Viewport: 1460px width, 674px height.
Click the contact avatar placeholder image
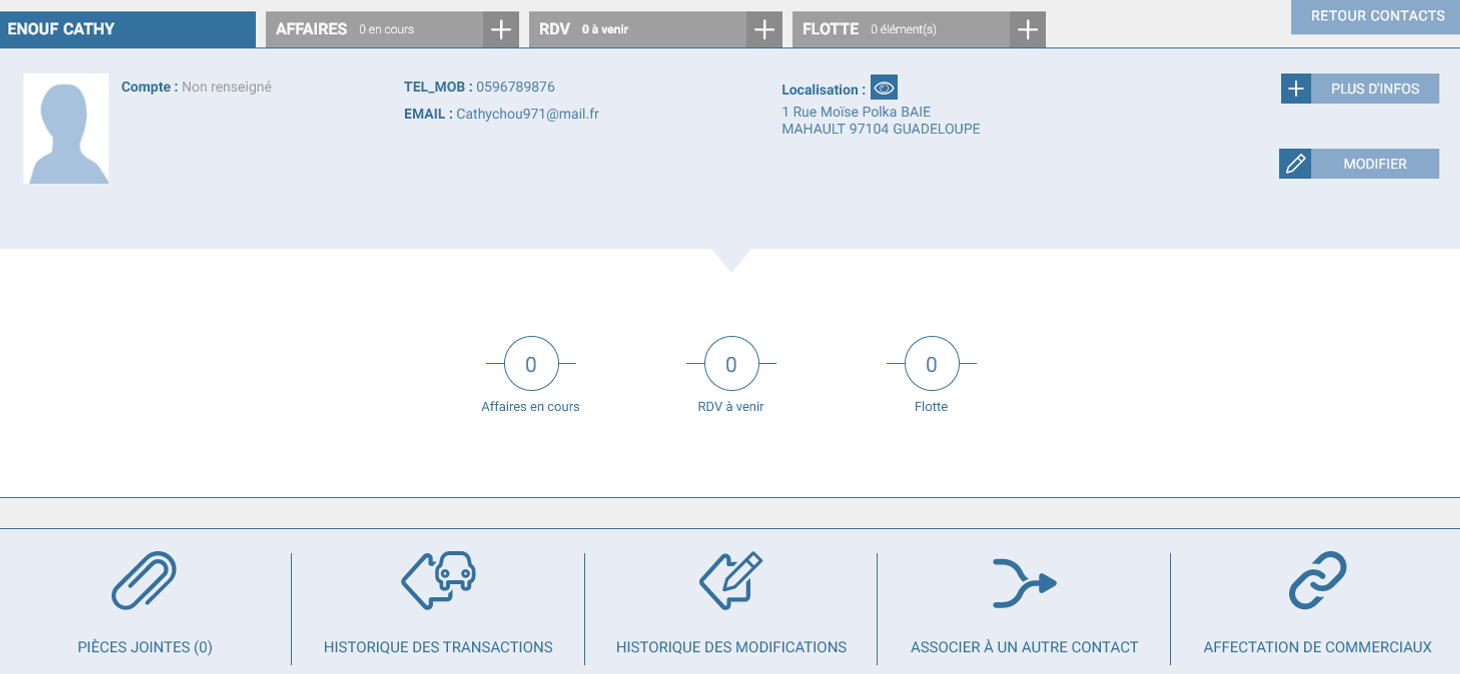(x=66, y=128)
